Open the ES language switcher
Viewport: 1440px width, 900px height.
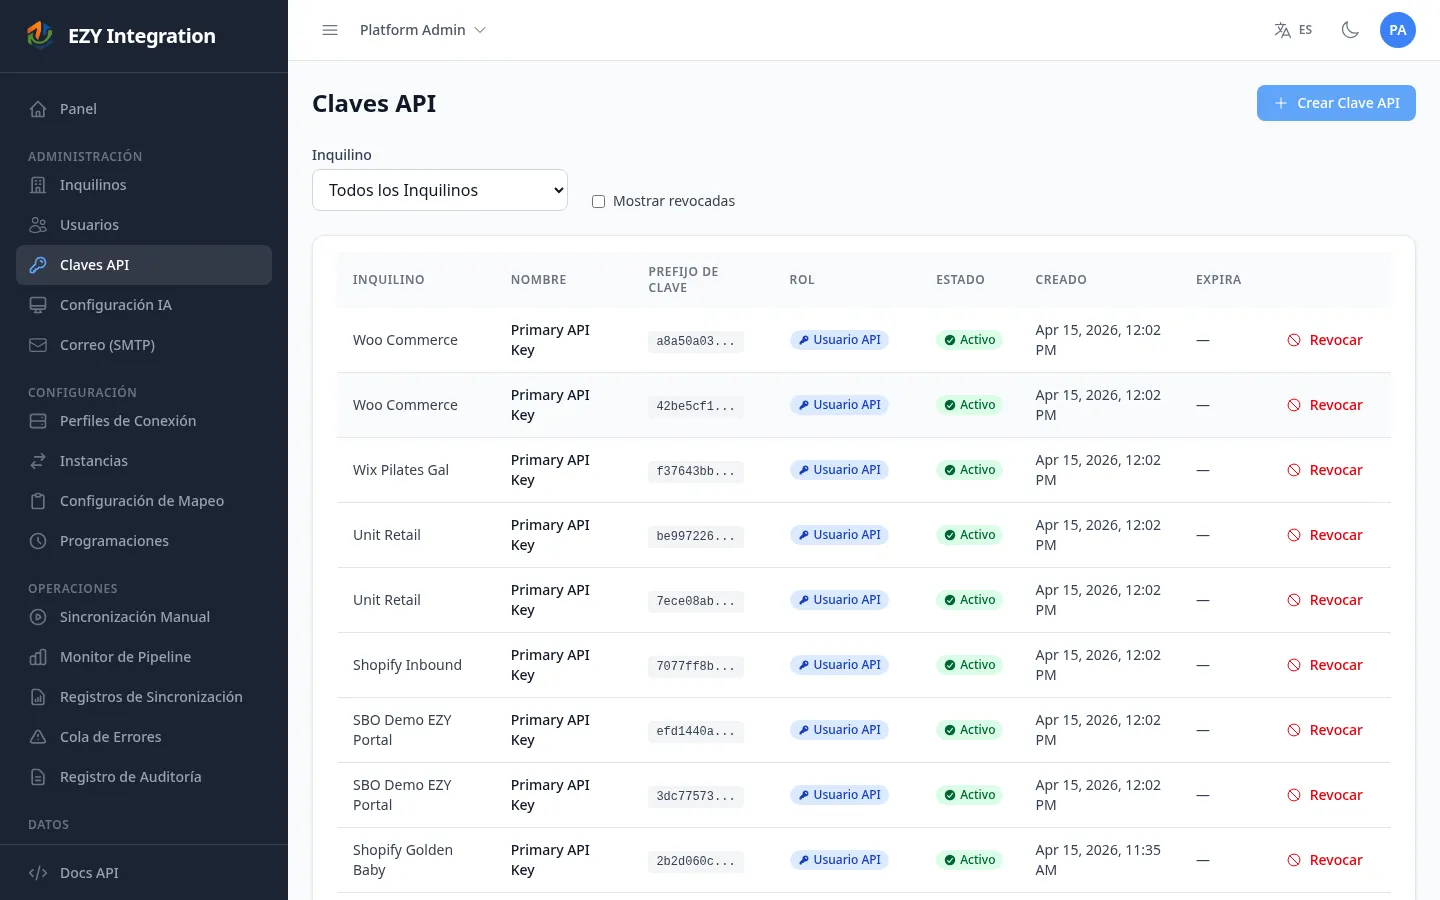pos(1293,30)
